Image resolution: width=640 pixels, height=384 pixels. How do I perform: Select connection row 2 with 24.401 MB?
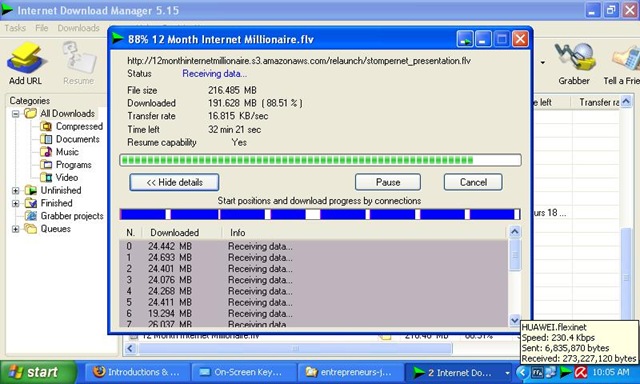pyautogui.click(x=313, y=269)
